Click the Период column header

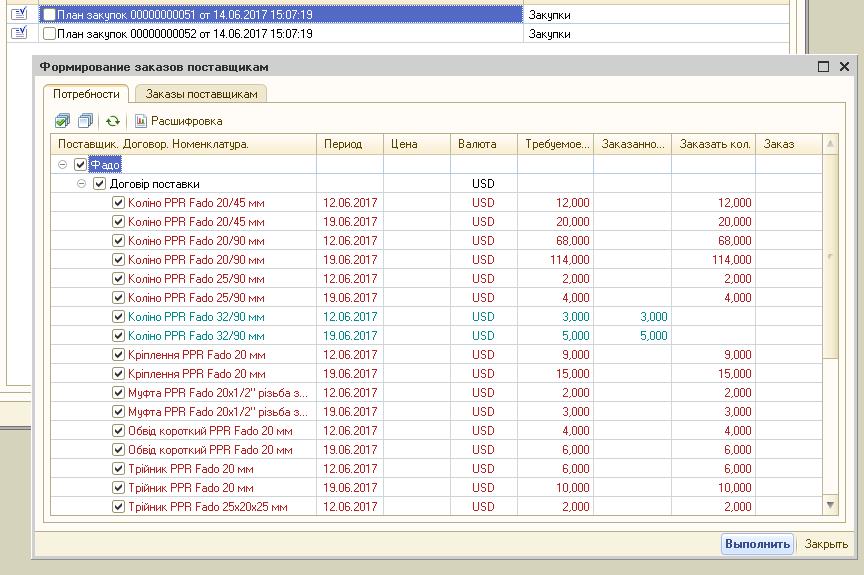coord(350,144)
